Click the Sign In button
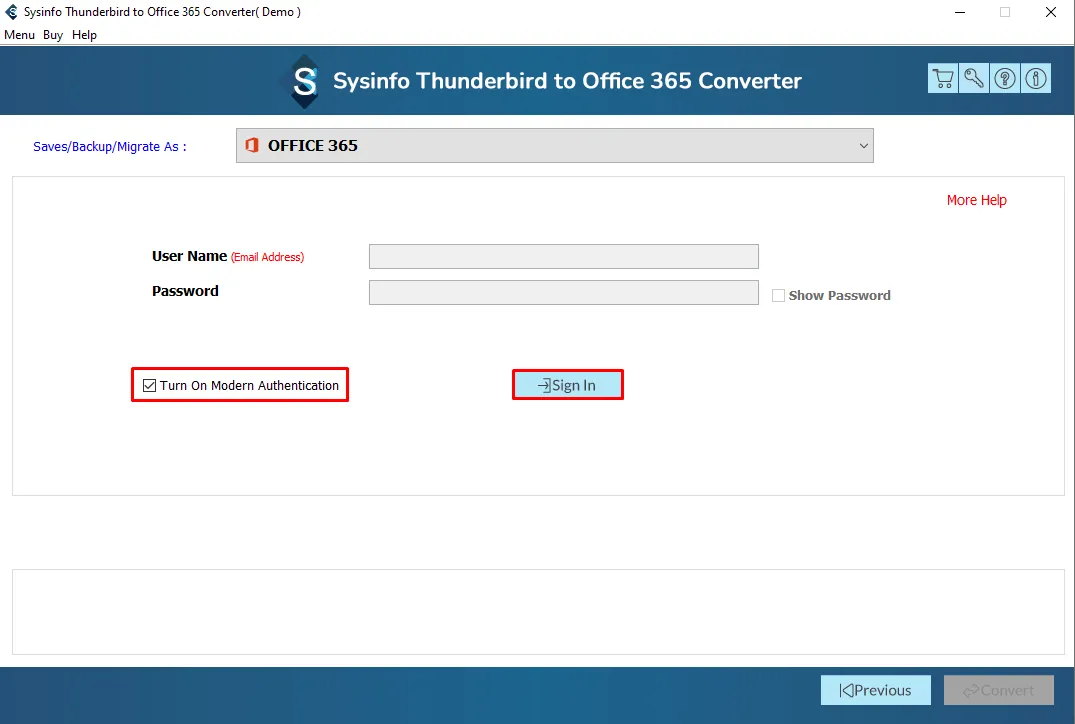 568,385
